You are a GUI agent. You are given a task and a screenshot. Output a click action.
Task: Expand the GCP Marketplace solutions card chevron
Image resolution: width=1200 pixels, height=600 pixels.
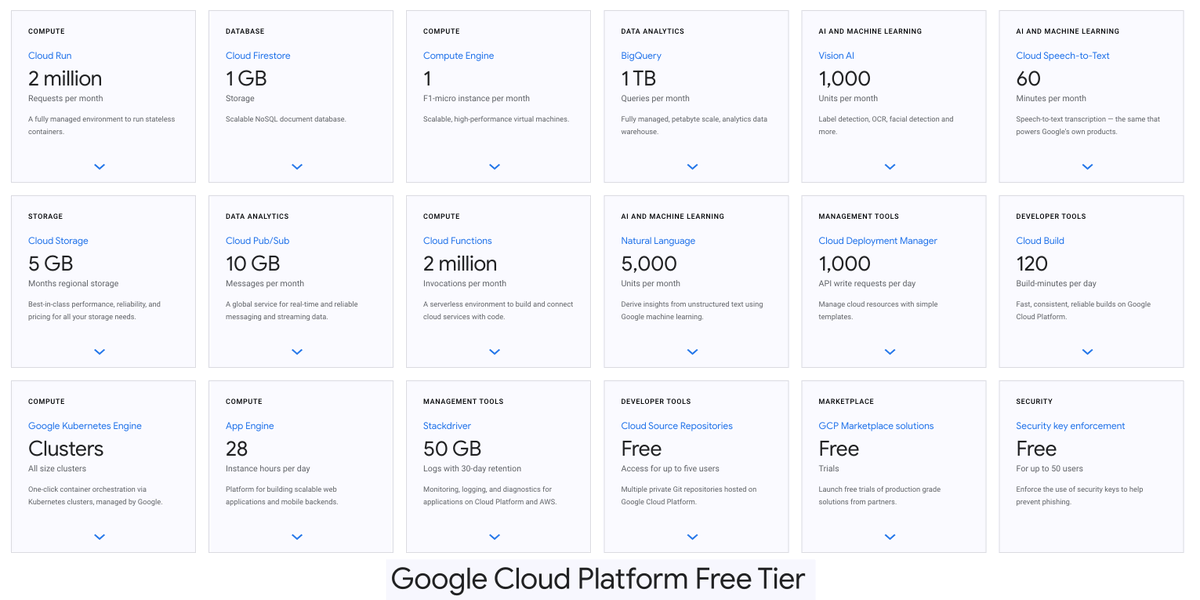[890, 537]
